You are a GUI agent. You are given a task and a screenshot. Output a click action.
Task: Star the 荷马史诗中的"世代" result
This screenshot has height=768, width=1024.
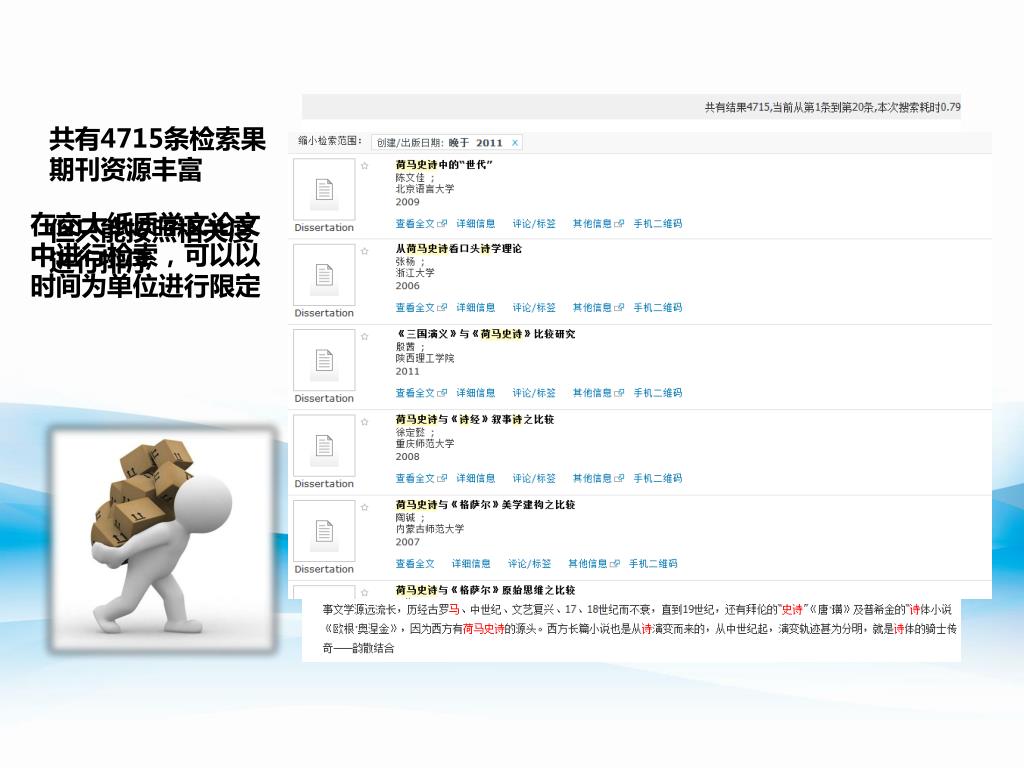coord(364,166)
